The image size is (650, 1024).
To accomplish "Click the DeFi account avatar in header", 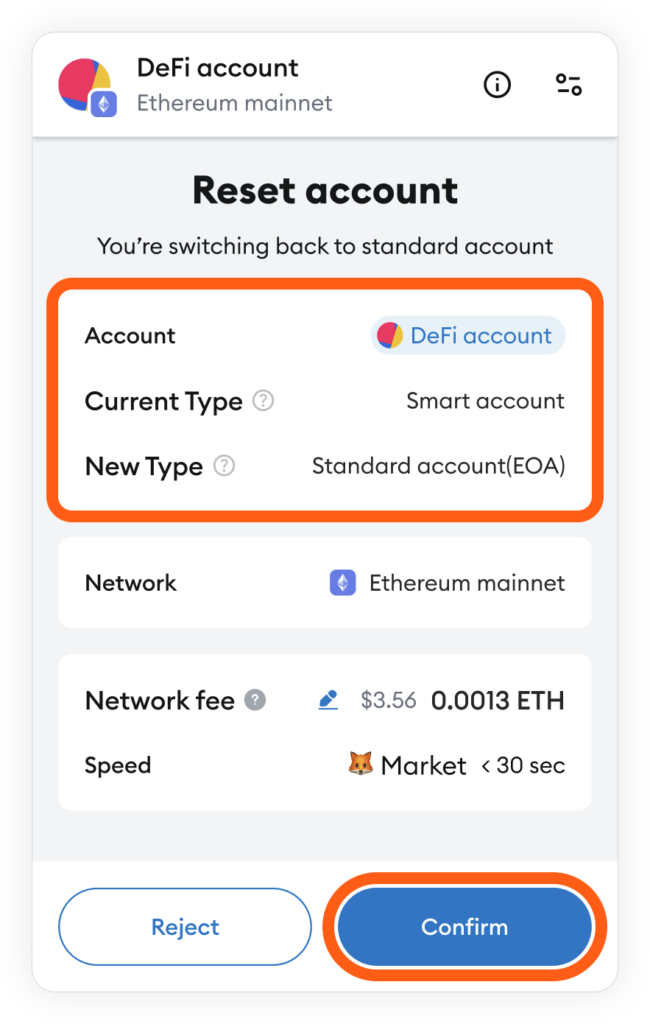I will pos(85,85).
